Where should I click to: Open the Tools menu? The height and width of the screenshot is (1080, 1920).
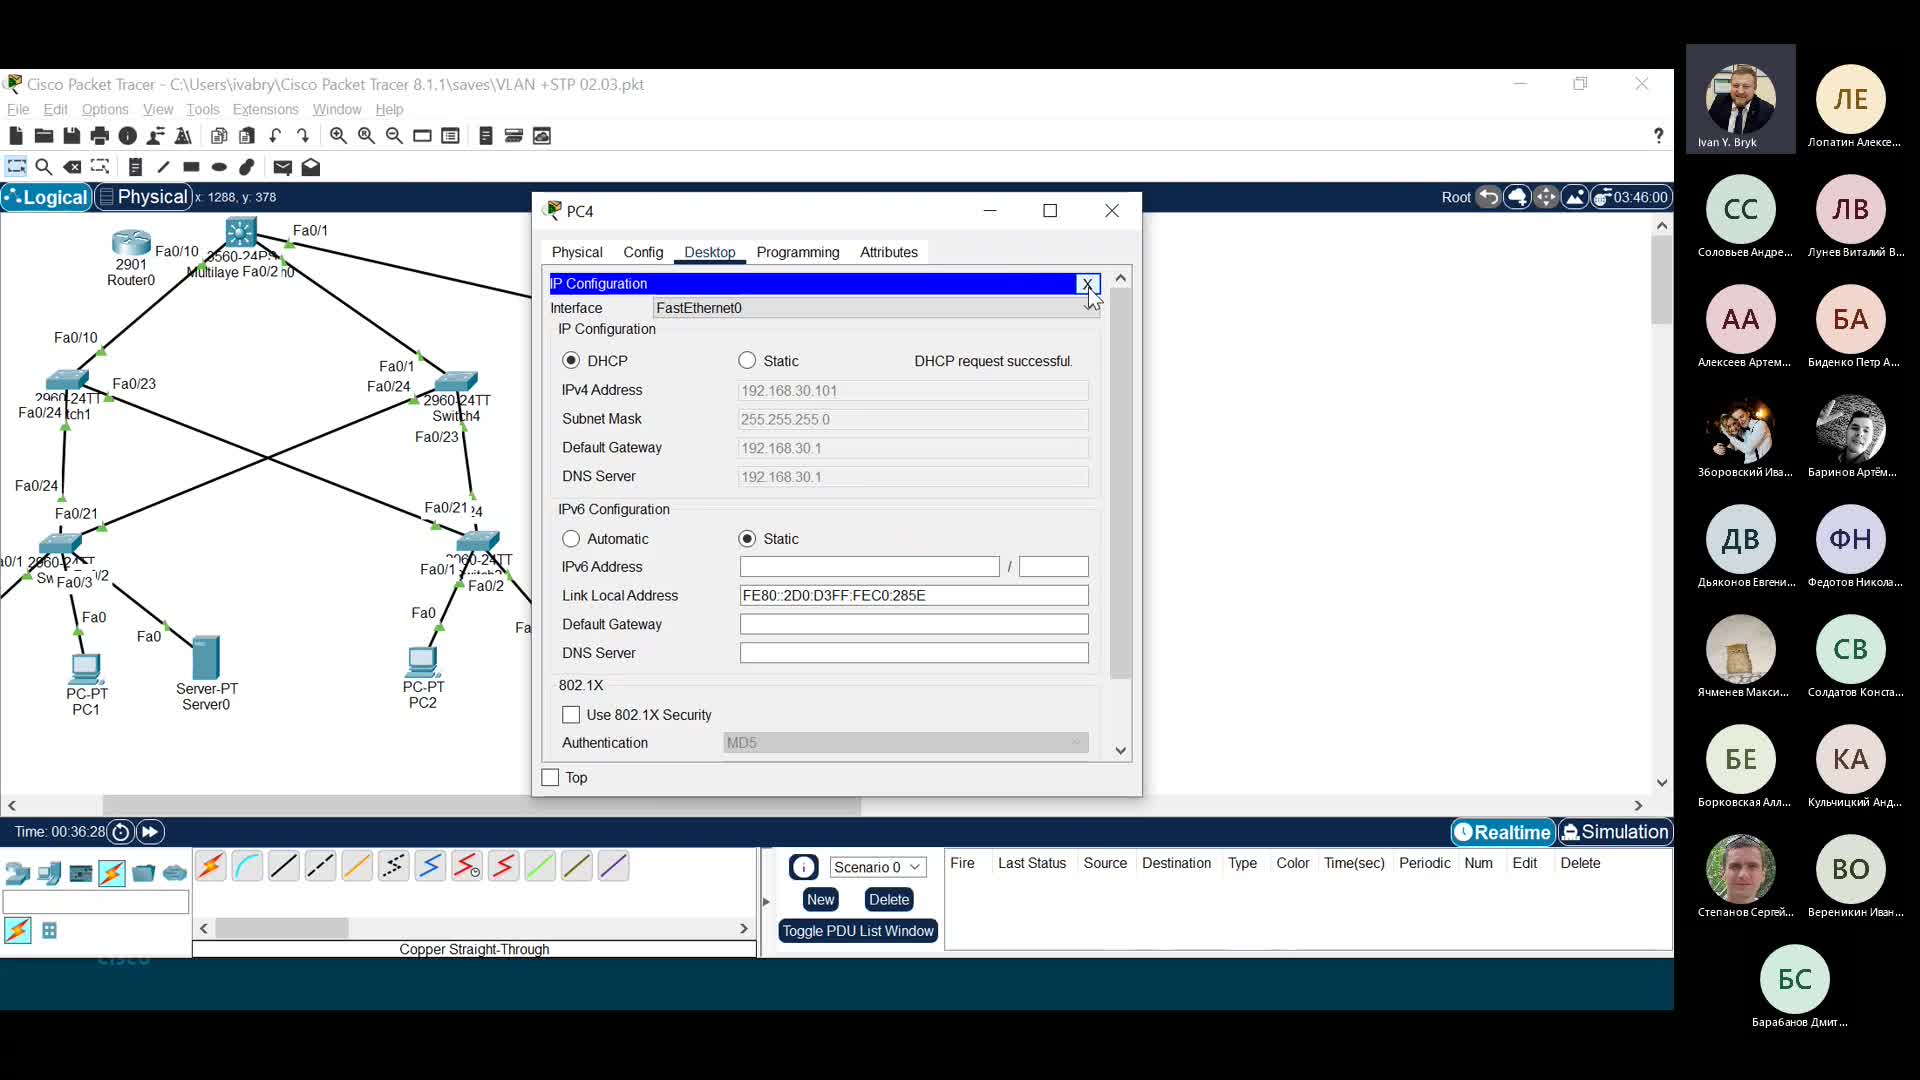(202, 109)
